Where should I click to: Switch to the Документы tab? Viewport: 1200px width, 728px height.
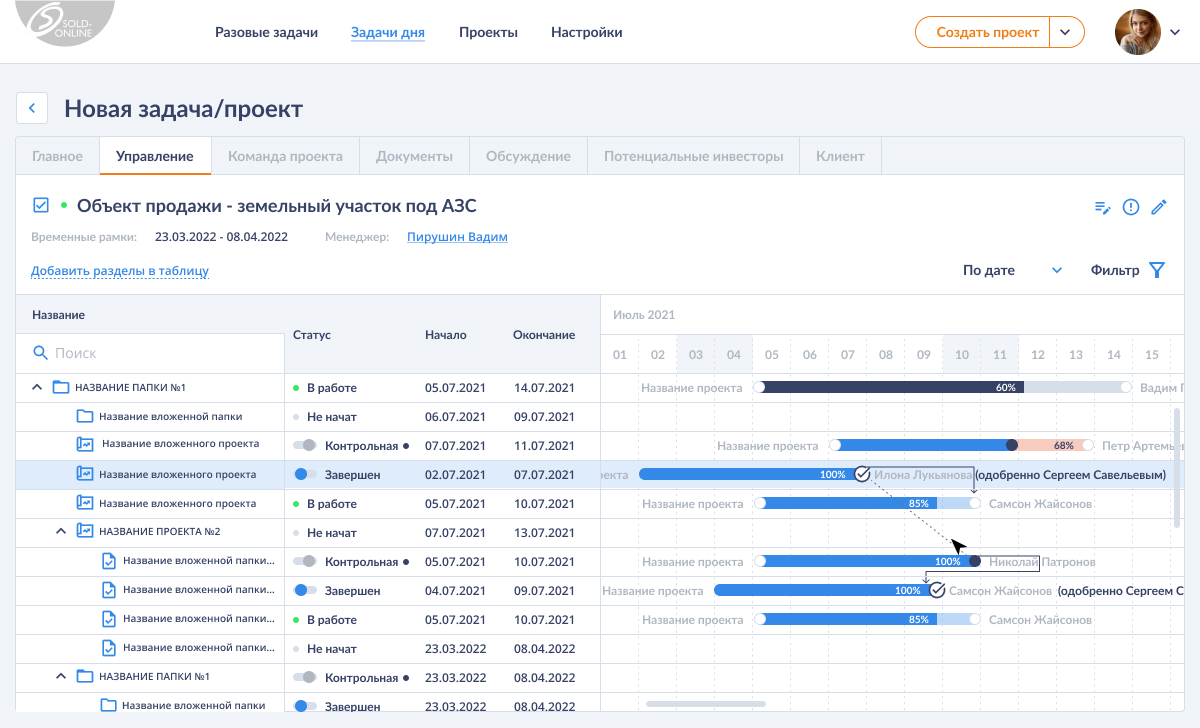point(414,156)
